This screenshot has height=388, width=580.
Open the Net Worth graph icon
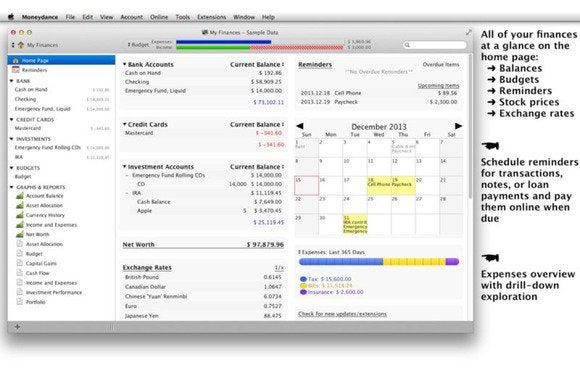[20, 234]
